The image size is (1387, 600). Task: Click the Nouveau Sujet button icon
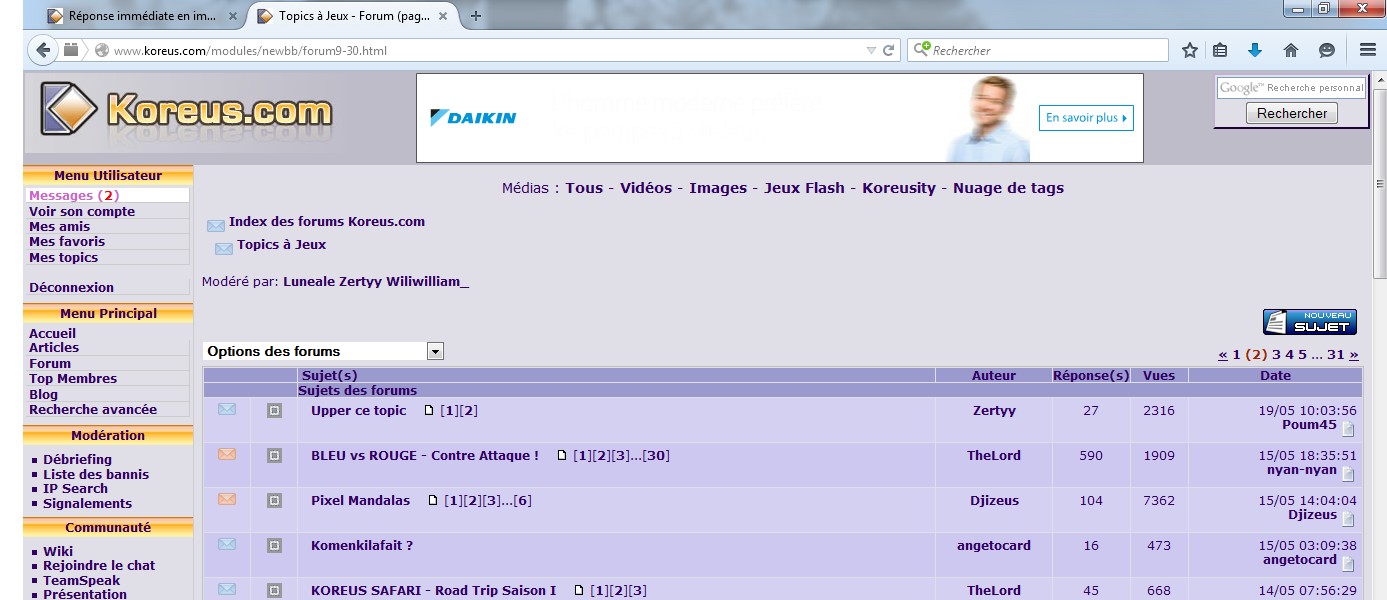pos(1309,322)
